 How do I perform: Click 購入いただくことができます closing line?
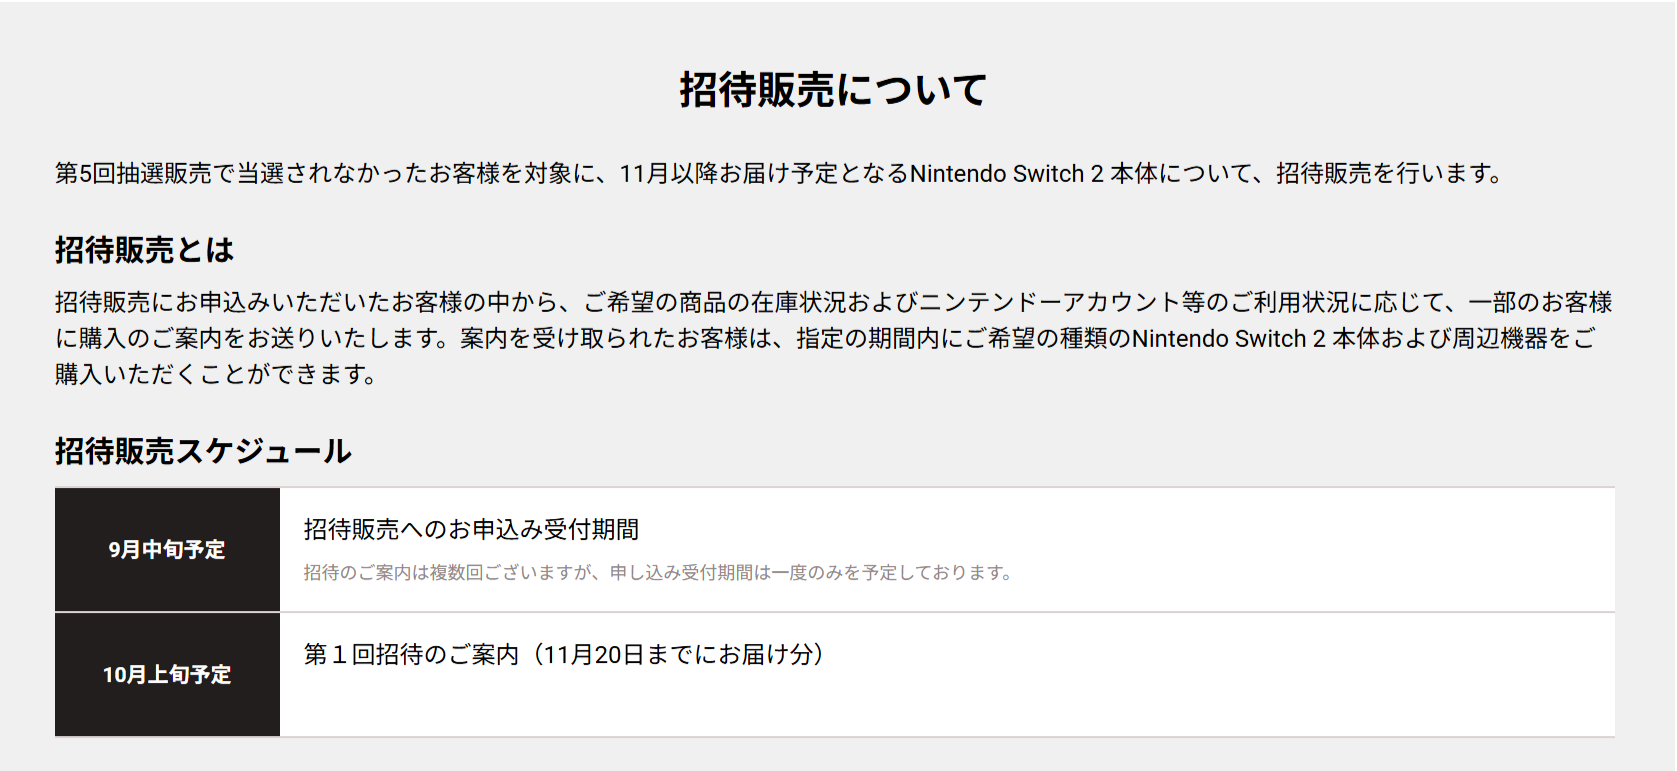(x=215, y=375)
